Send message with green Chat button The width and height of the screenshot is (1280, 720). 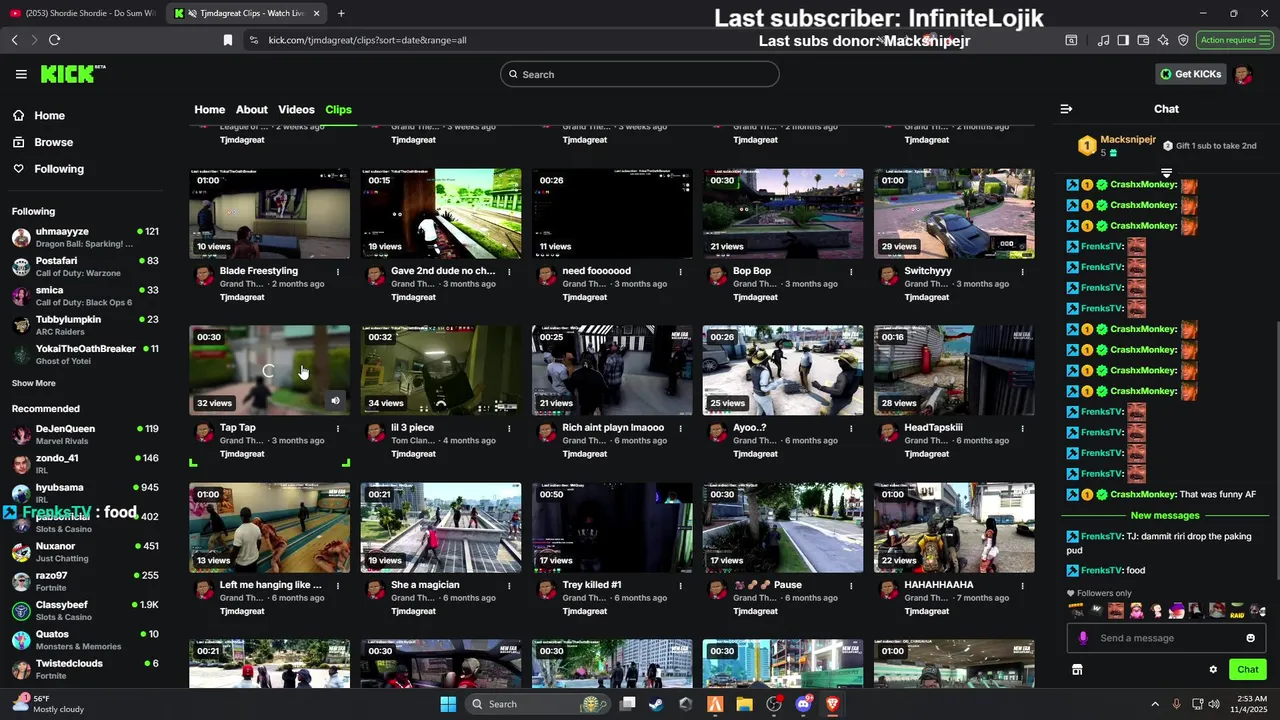click(1247, 670)
